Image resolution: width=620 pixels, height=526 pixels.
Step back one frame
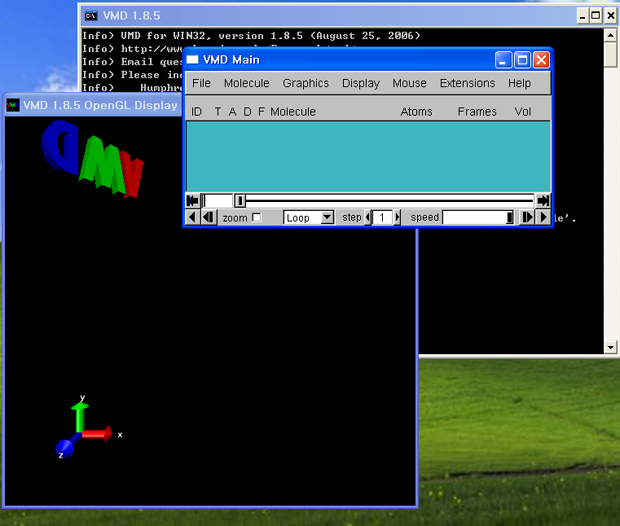208,218
